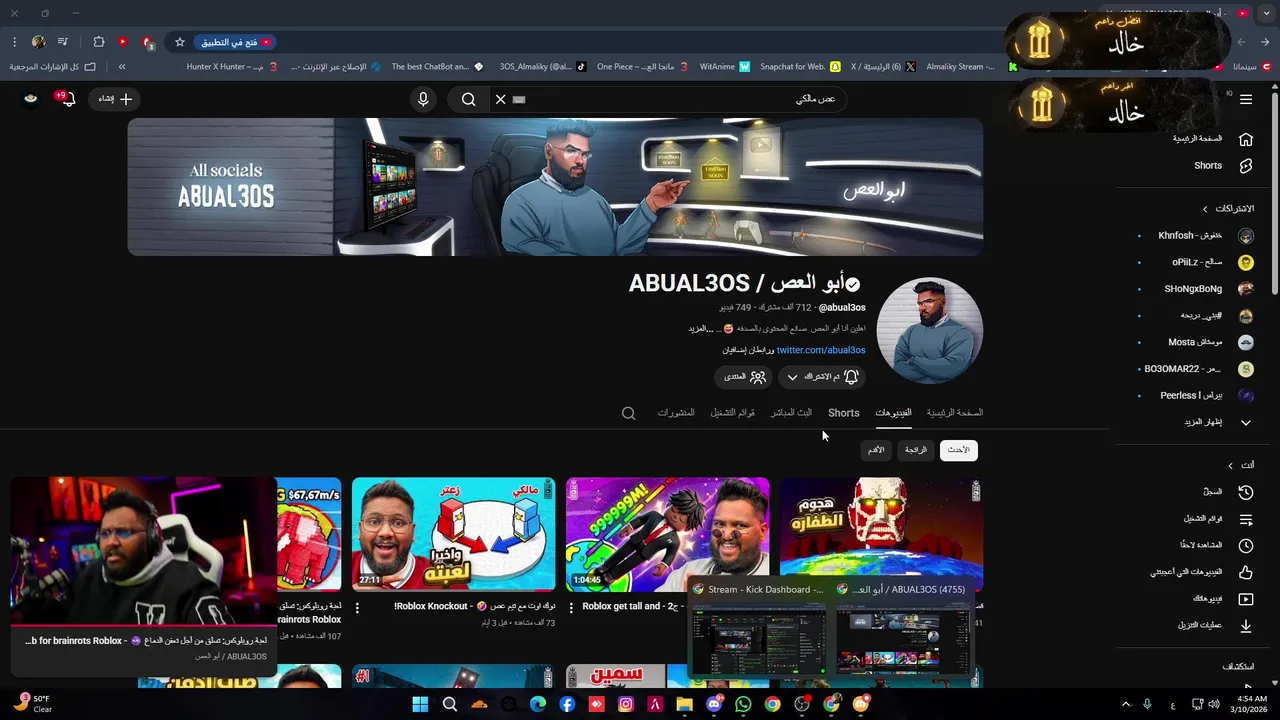This screenshot has width=1280, height=720.
Task: Select the Oldest (الأقدم) filter chip
Action: tap(876, 450)
